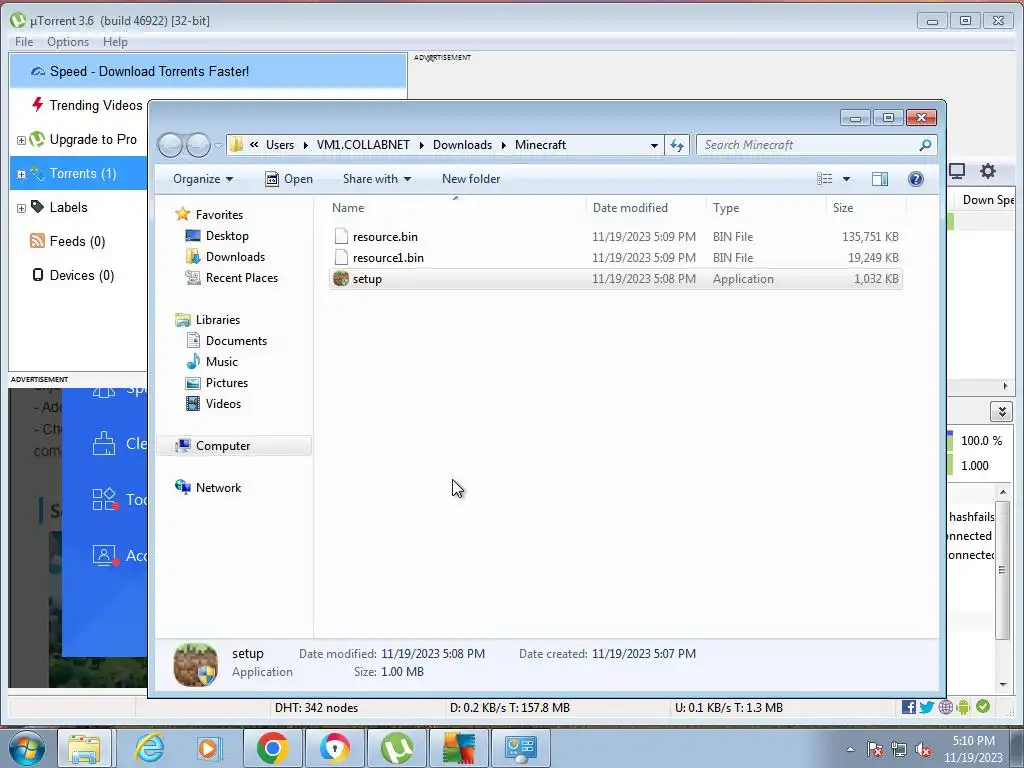Viewport: 1024px width, 768px height.
Task: Open uTorrent Twitter icon in status bar
Action: pyautogui.click(x=927, y=707)
